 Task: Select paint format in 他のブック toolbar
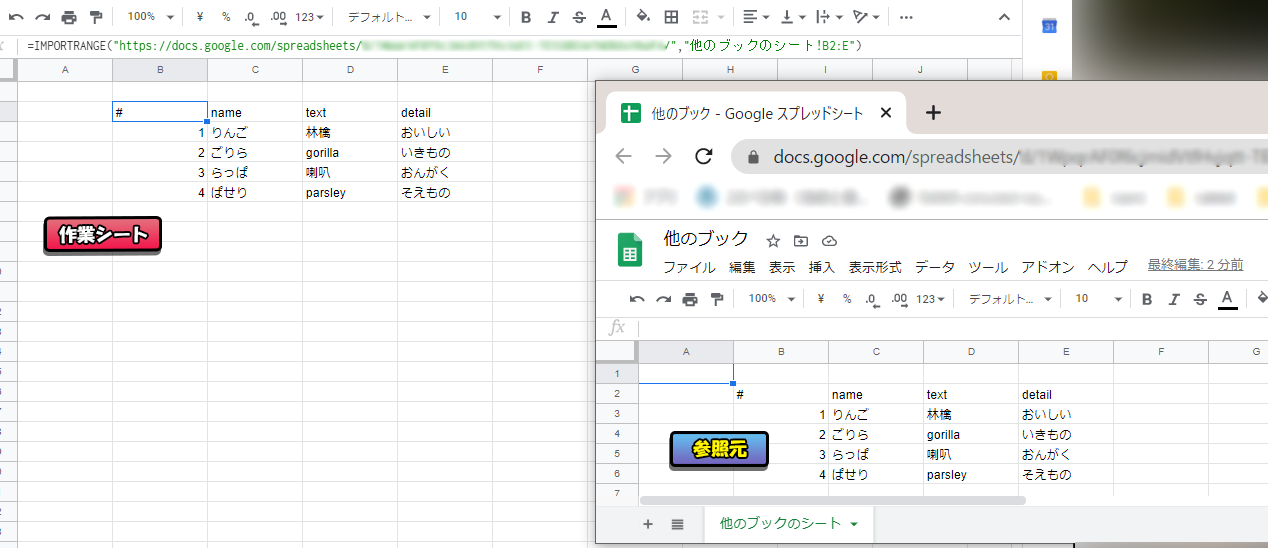(716, 298)
